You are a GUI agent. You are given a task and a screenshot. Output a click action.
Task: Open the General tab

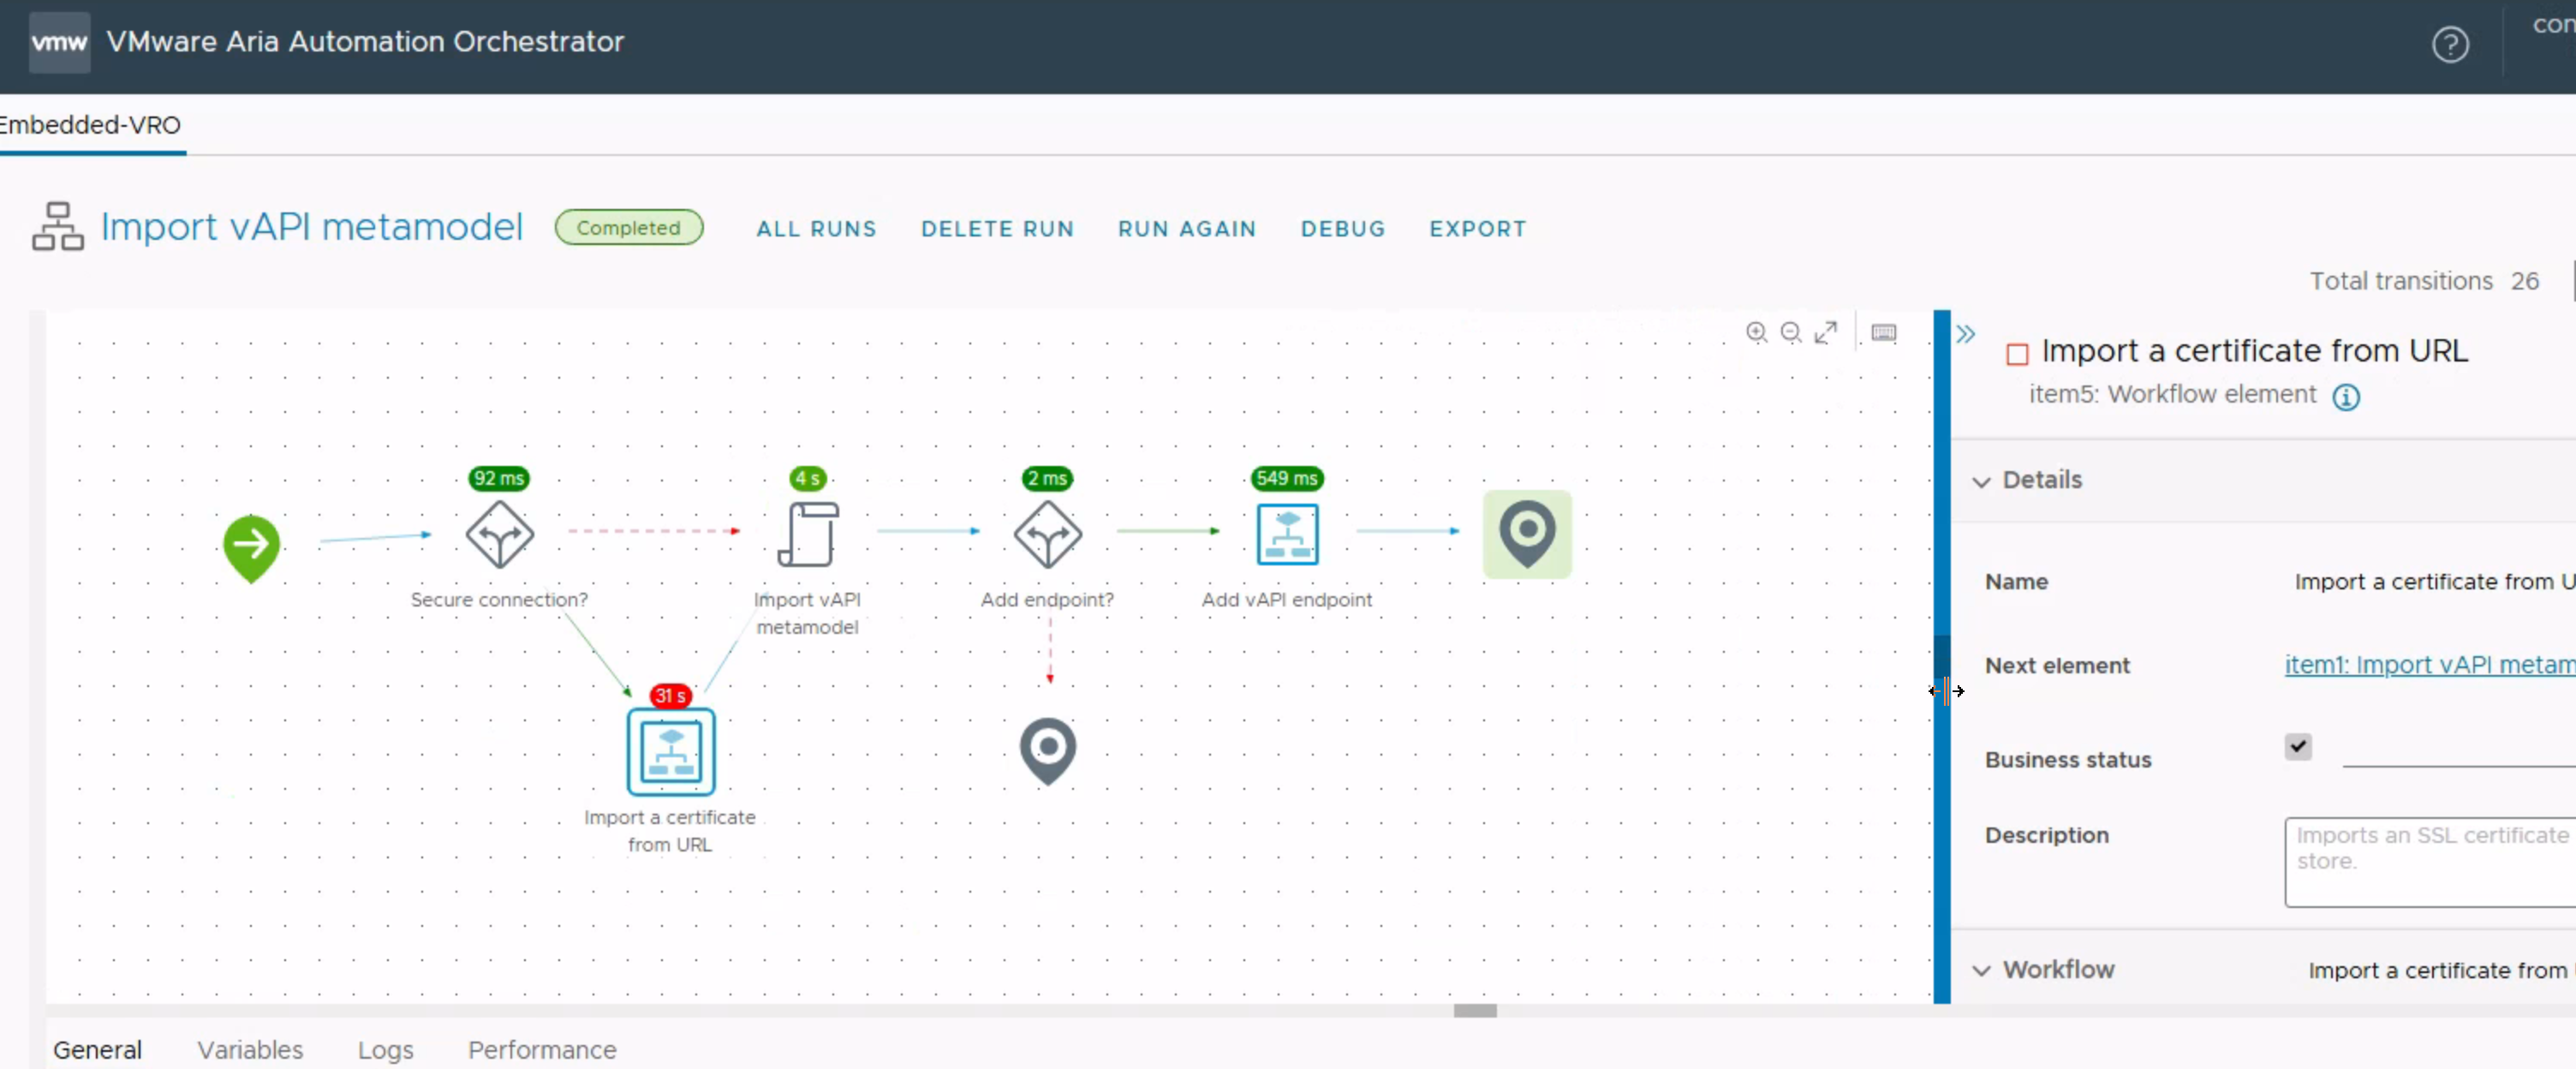97,1050
